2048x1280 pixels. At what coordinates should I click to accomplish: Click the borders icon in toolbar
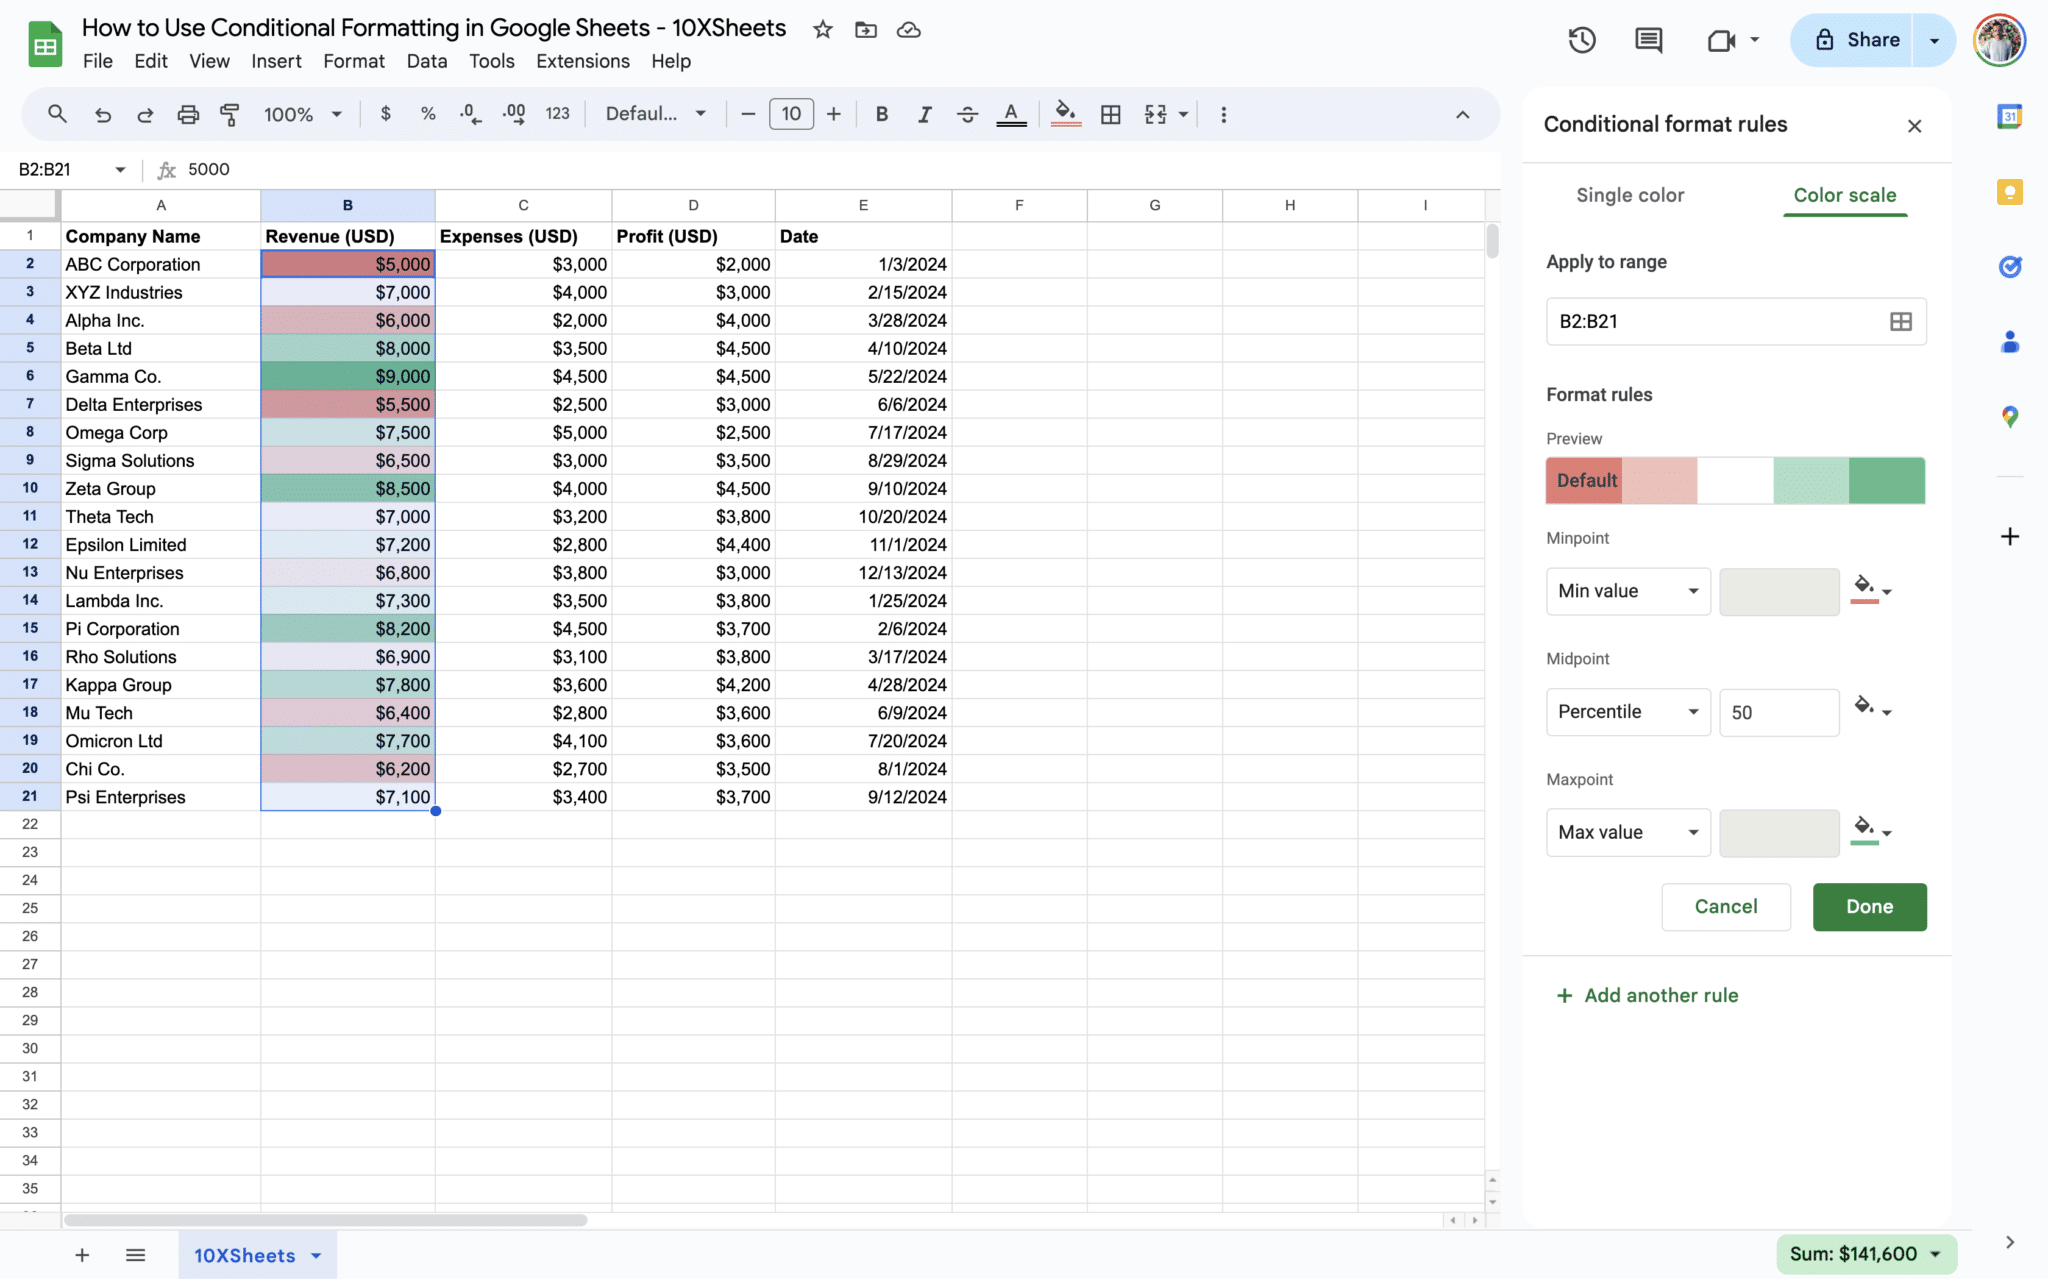pos(1110,114)
